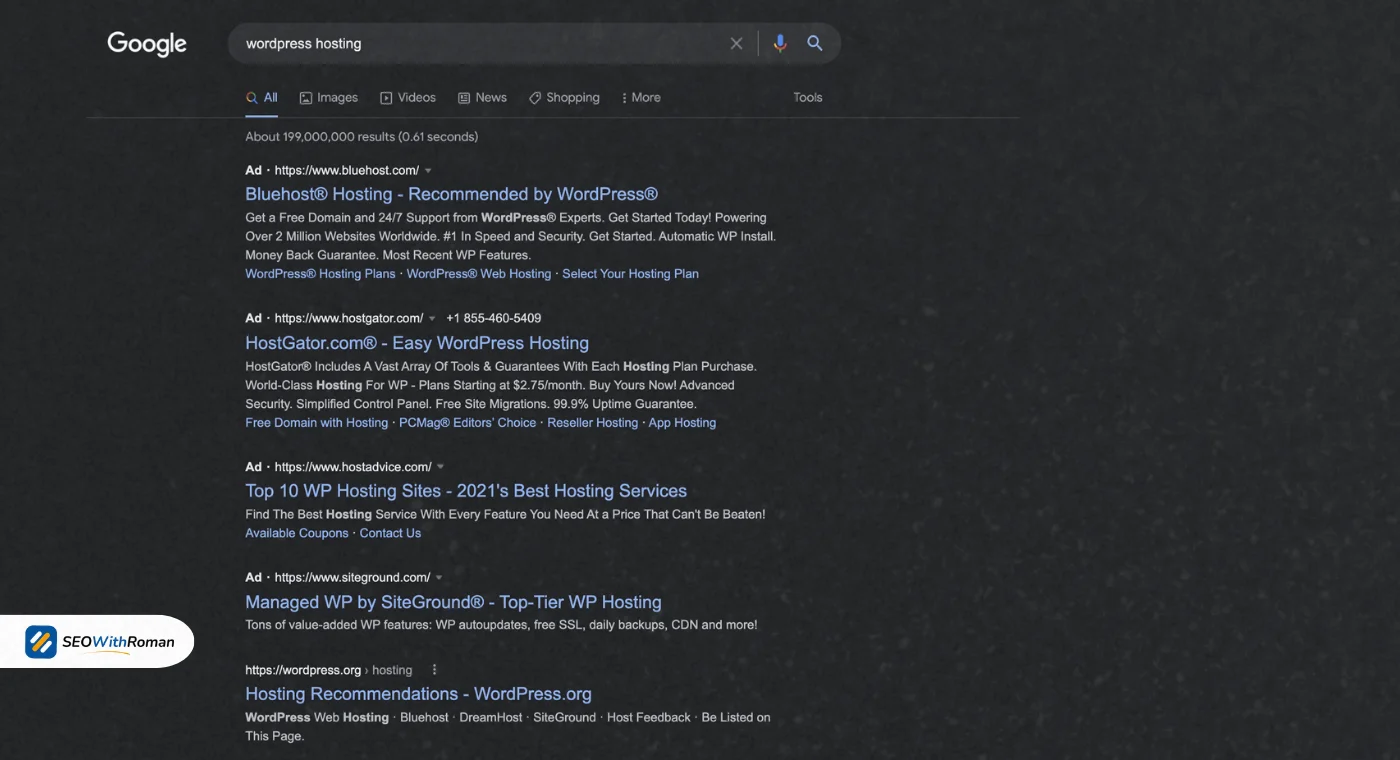This screenshot has height=760, width=1400.
Task: Click the 'Select Your Hosting Plan' sitelink
Action: click(x=630, y=274)
